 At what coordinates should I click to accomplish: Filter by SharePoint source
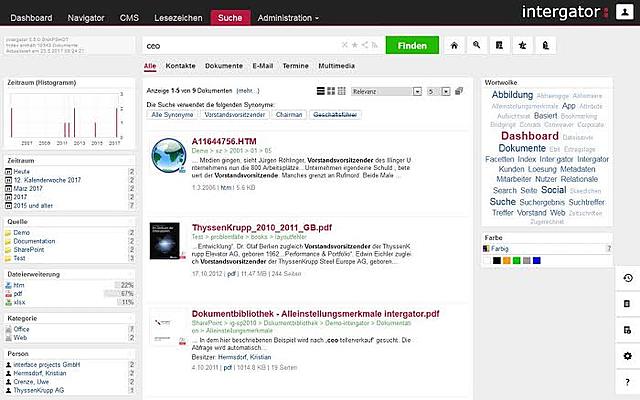tap(29, 250)
